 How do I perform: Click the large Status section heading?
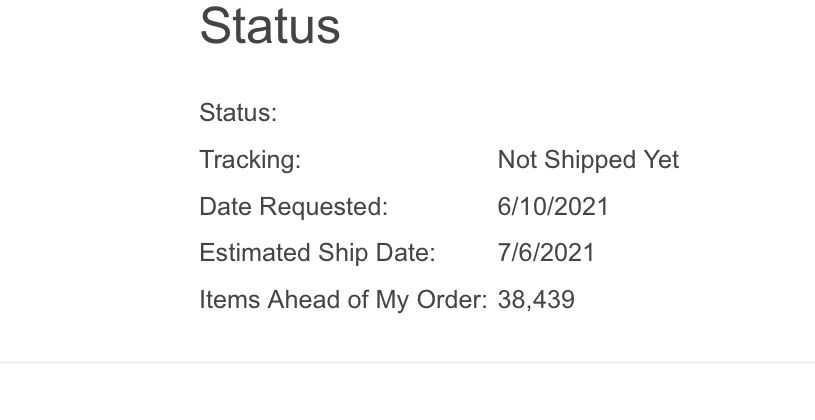(270, 26)
